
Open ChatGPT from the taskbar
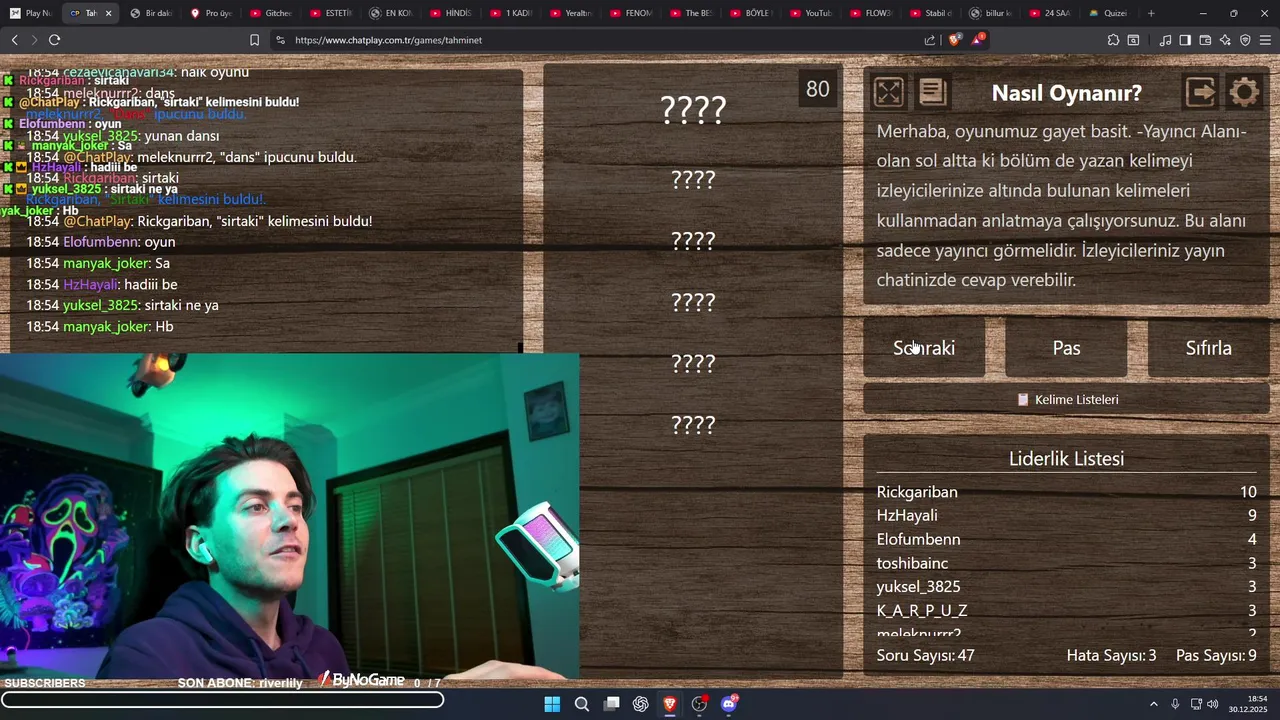pos(641,704)
